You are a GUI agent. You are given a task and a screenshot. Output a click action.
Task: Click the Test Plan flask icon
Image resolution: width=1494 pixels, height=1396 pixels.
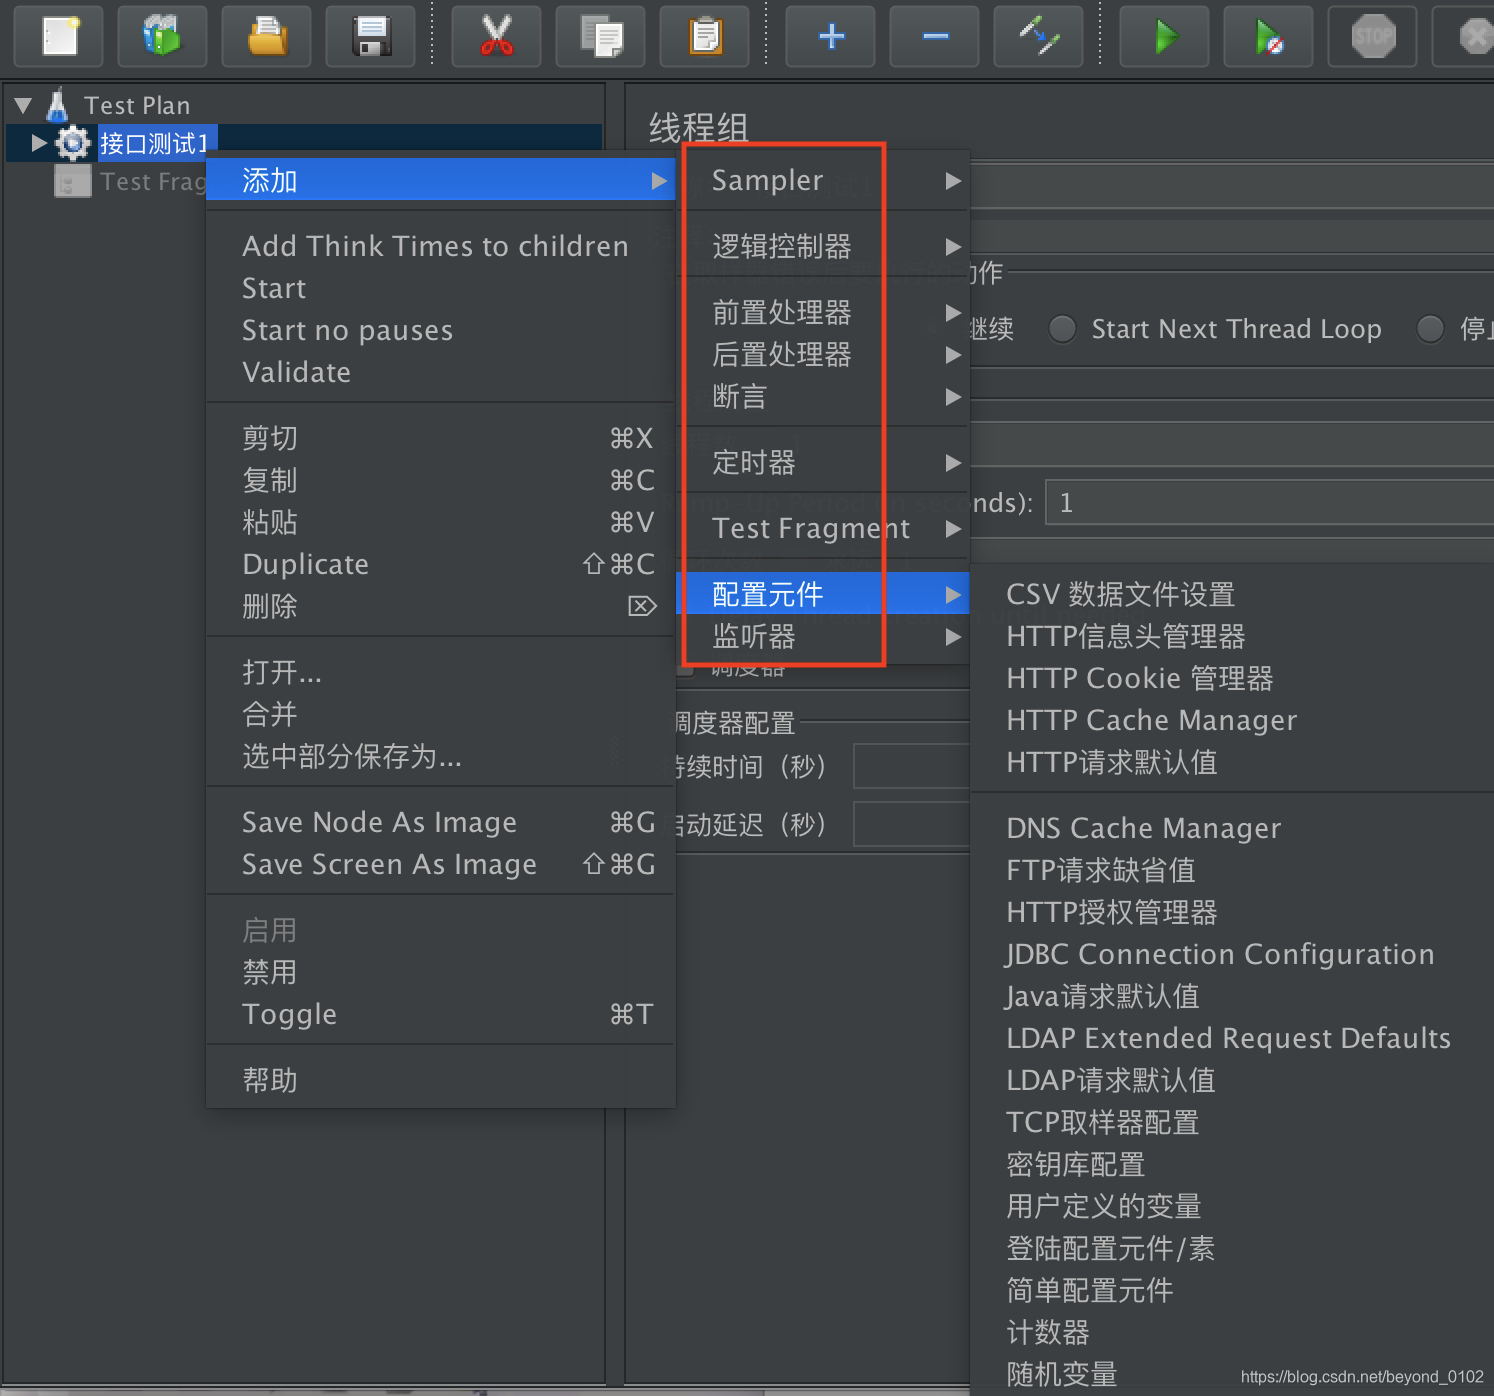tap(58, 105)
